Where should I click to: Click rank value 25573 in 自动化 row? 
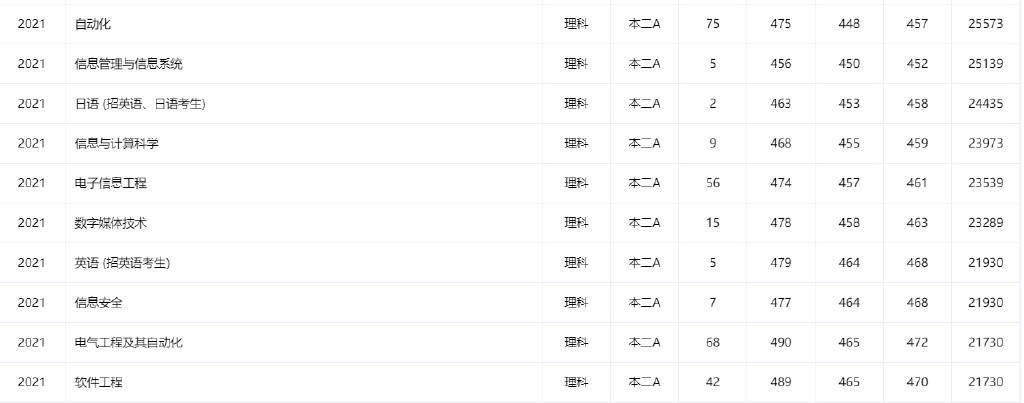pos(986,24)
